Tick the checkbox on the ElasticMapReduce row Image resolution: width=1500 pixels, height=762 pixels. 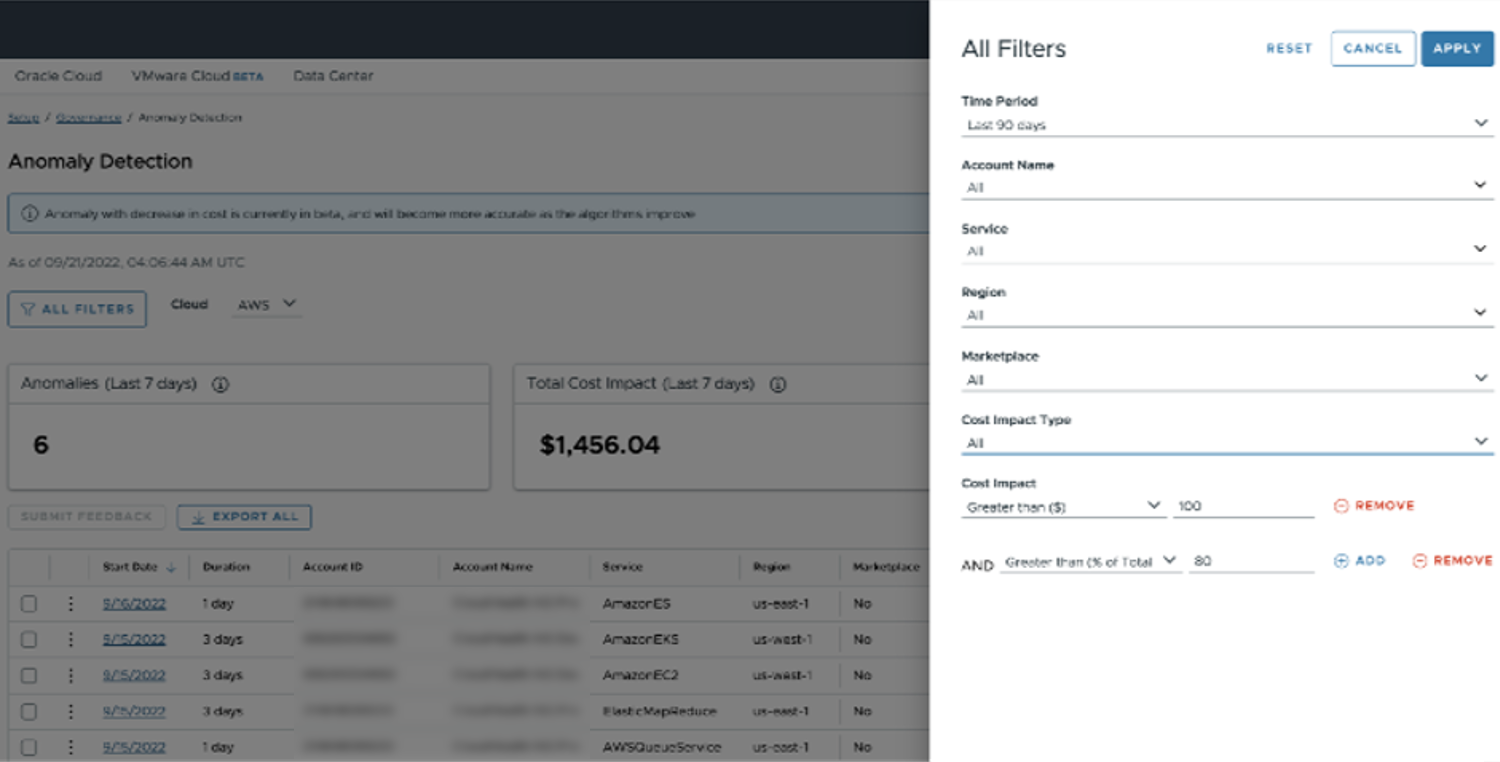click(29, 711)
